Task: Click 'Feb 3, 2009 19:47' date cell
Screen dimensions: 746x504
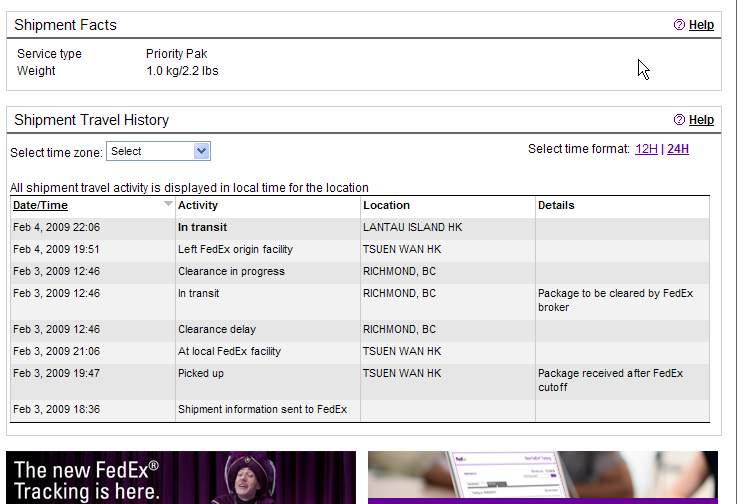Action: click(x=57, y=373)
